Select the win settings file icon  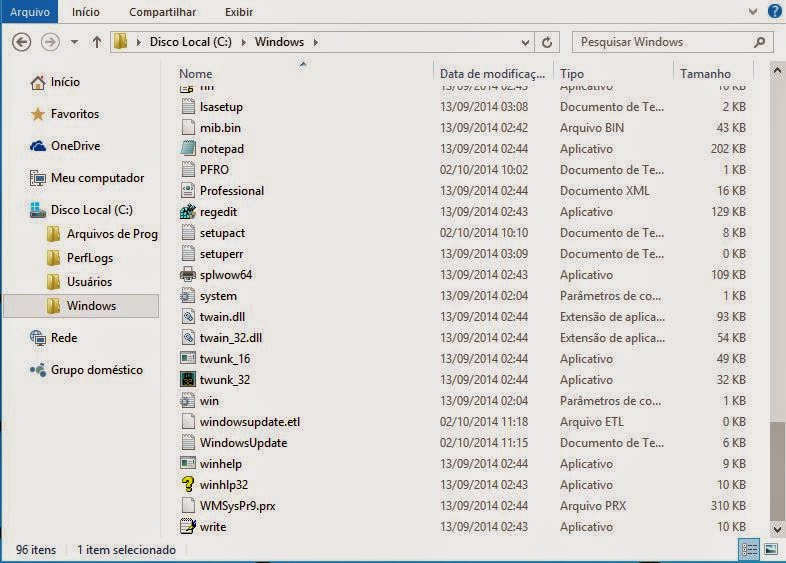188,401
